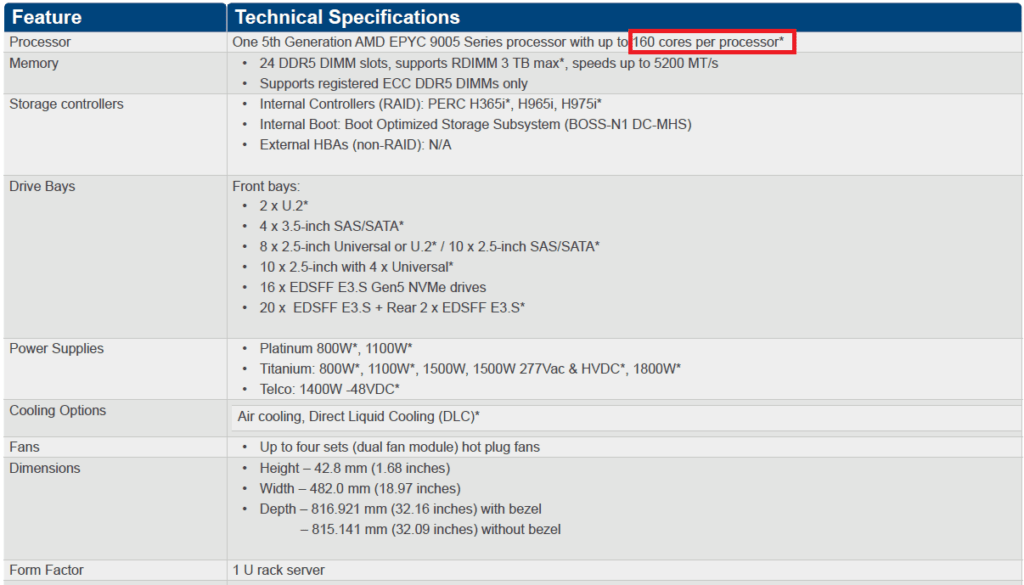Image resolution: width=1024 pixels, height=585 pixels.
Task: Click the '2 x U.2*' entry
Action: pos(283,206)
